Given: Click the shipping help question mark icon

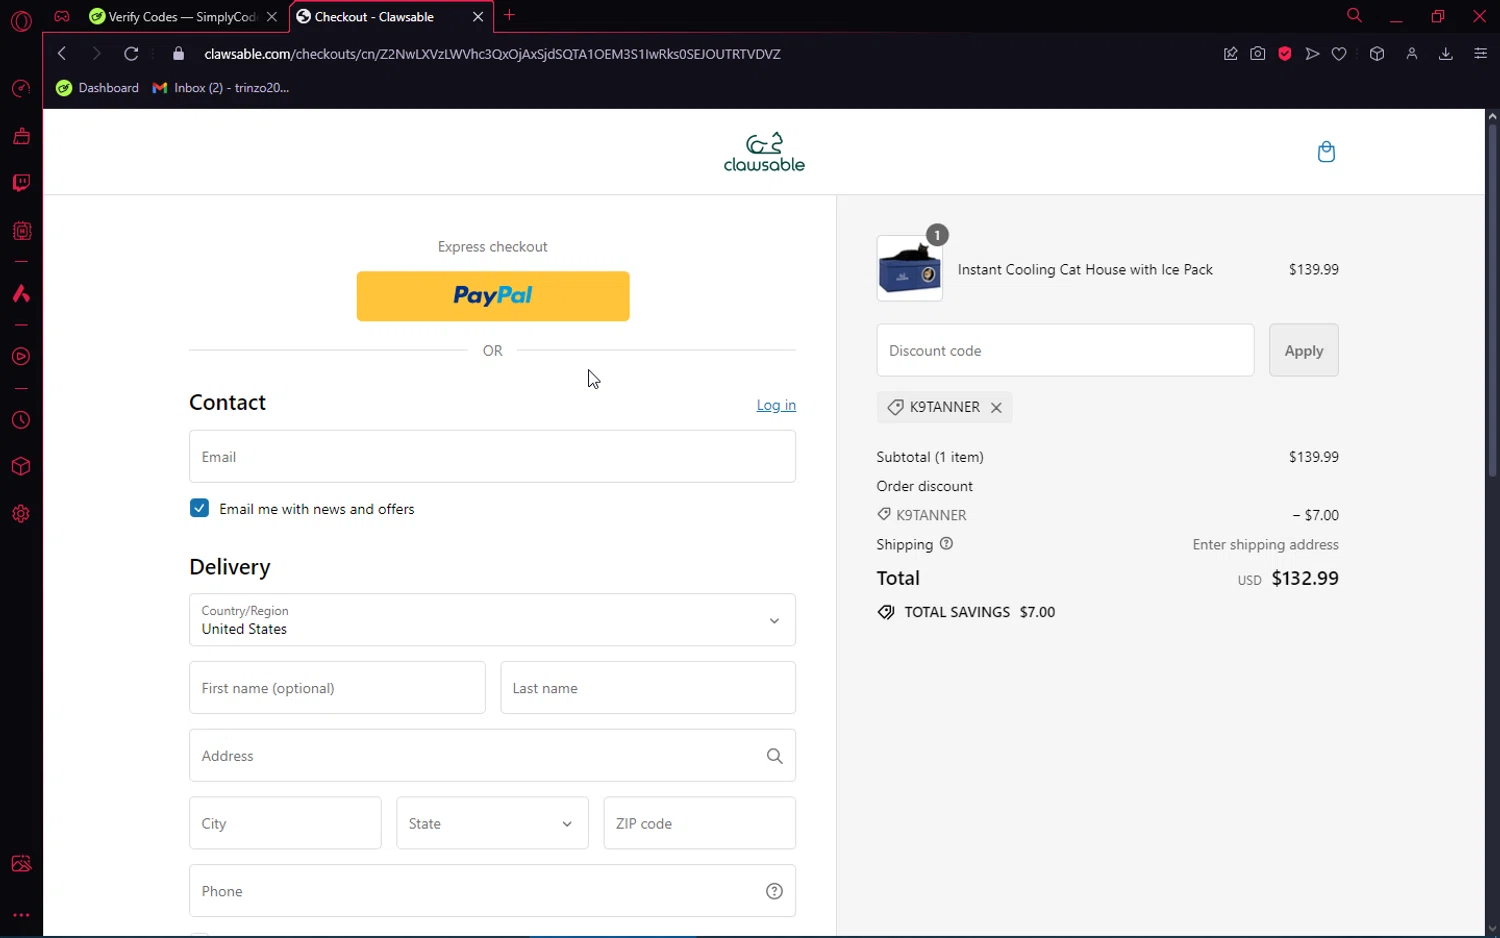Looking at the screenshot, I should 946,544.
